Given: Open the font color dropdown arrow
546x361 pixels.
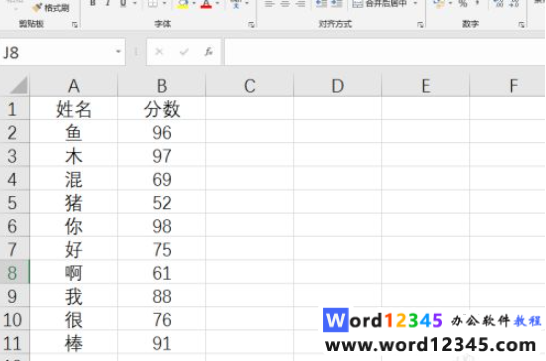Looking at the screenshot, I should 217,4.
